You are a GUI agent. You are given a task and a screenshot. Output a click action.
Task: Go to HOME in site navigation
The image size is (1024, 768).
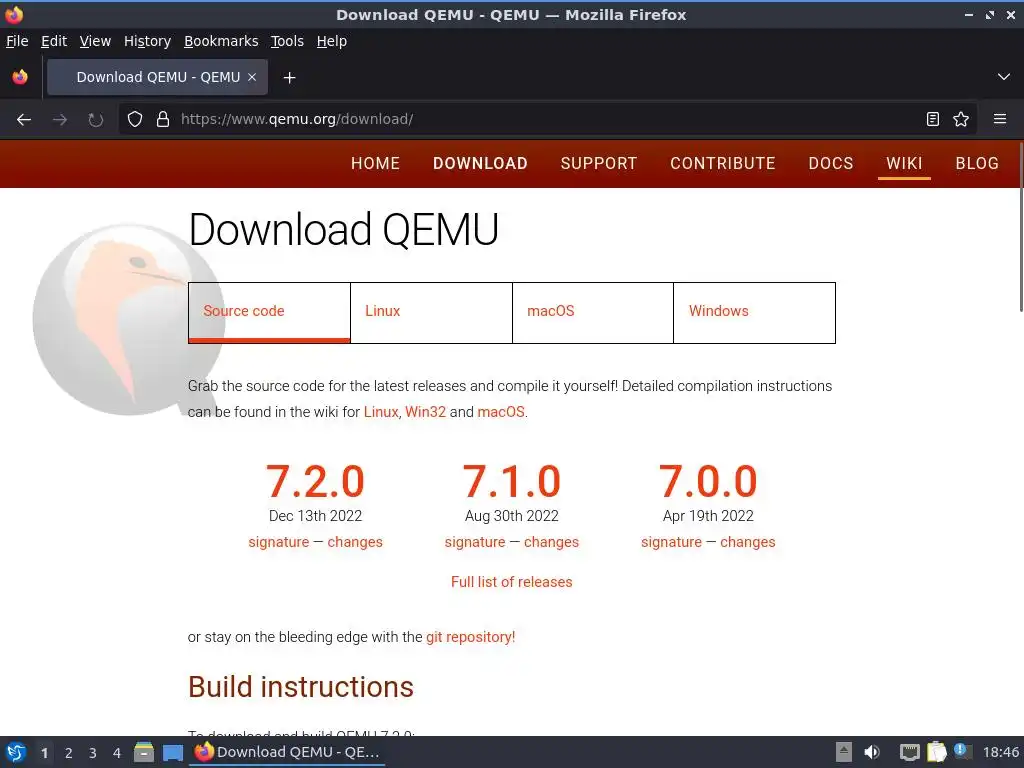click(x=376, y=163)
